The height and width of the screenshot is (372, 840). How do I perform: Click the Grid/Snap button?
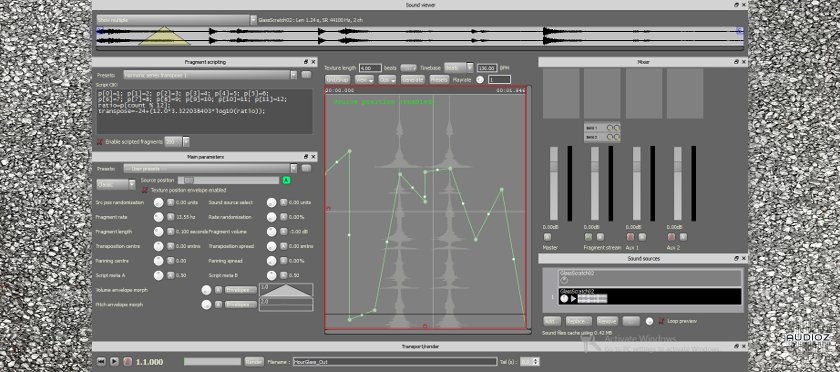click(x=338, y=79)
